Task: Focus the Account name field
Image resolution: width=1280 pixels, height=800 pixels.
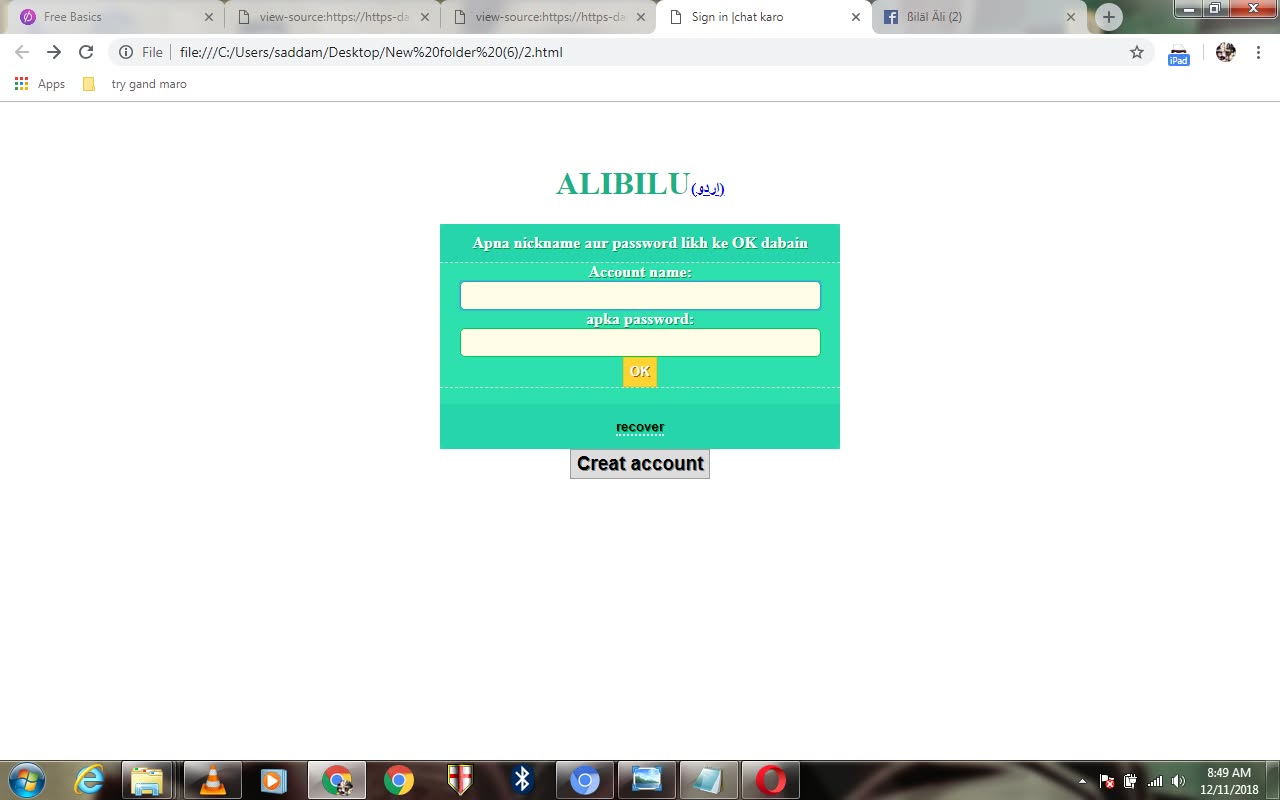Action: click(640, 295)
